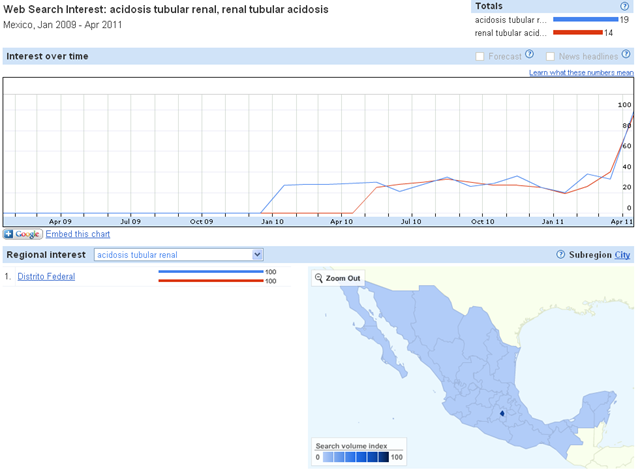Click help icon after News headlines

tap(627, 55)
